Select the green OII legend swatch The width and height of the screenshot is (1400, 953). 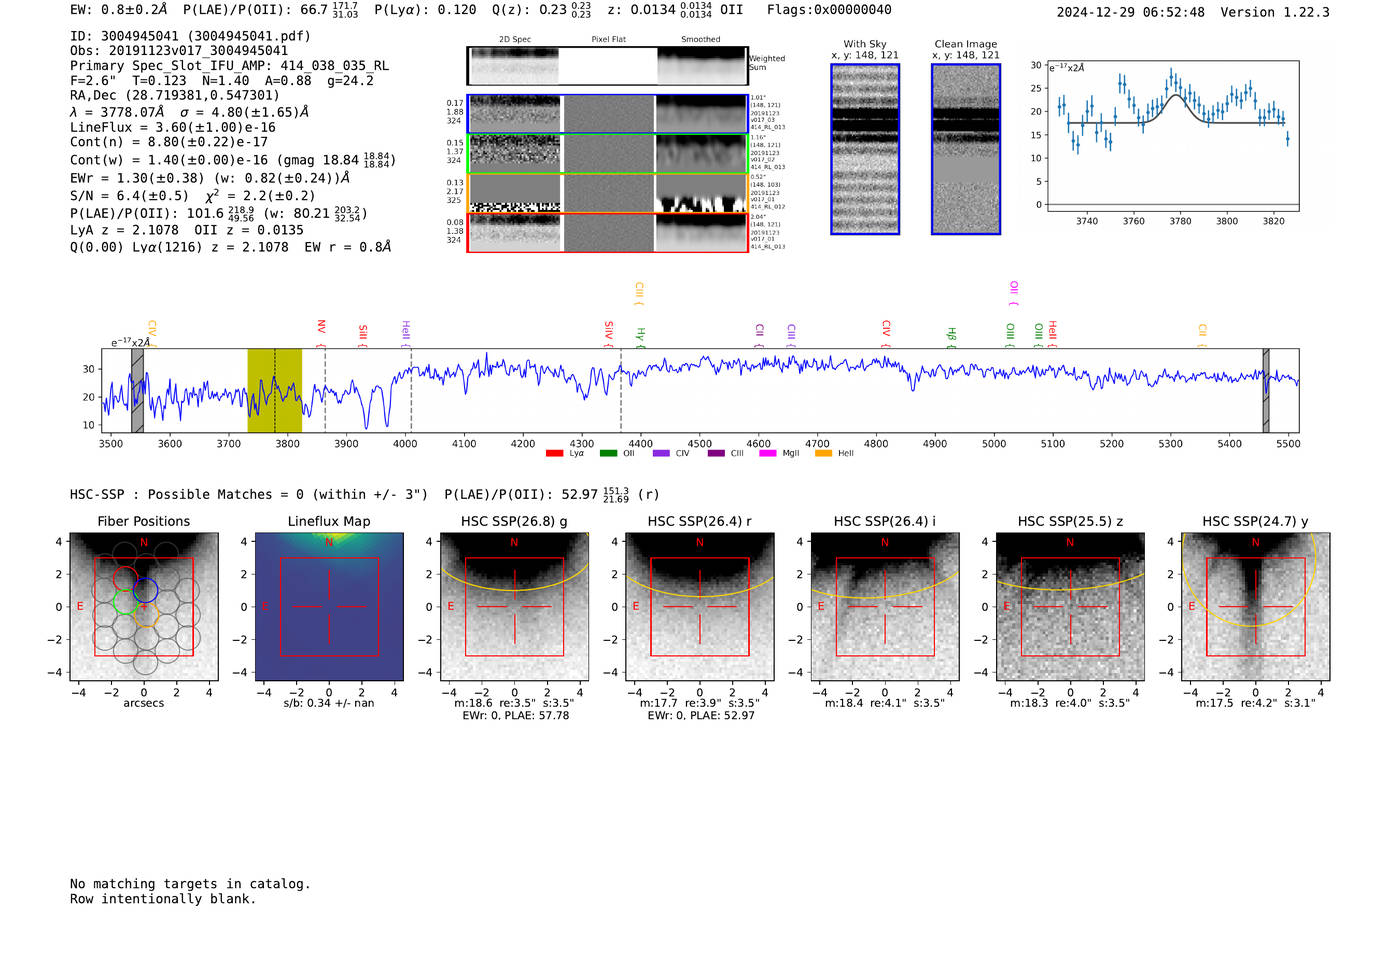pyautogui.click(x=608, y=454)
